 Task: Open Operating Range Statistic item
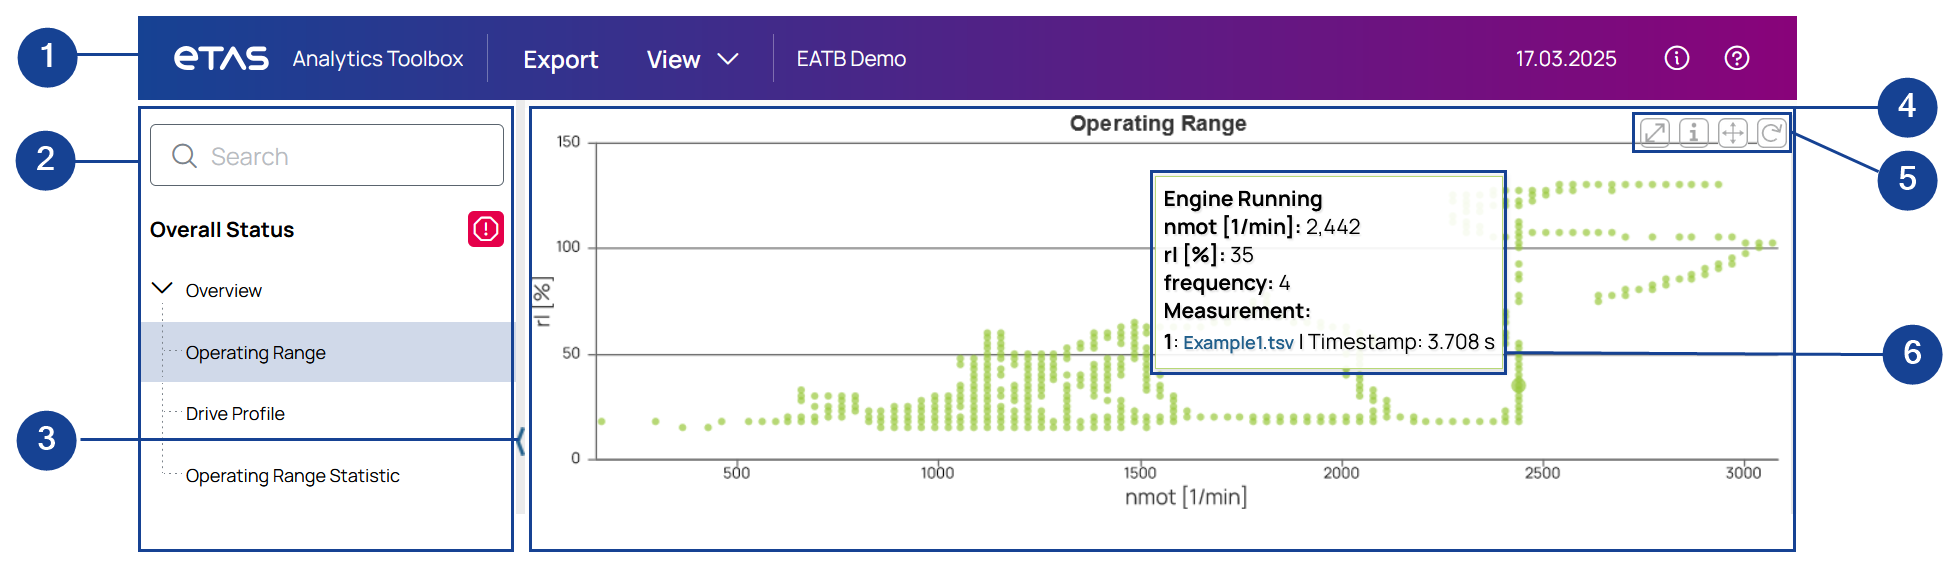pyautogui.click(x=292, y=476)
